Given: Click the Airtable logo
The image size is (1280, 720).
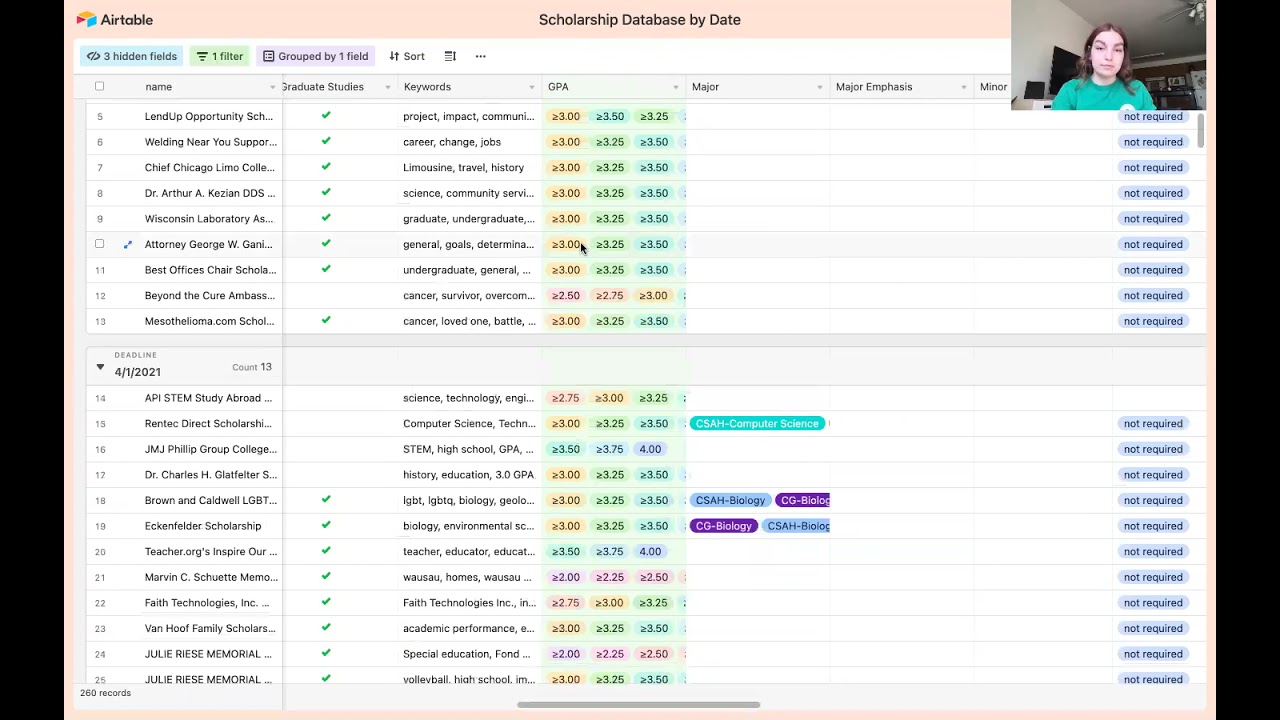Looking at the screenshot, I should 114,19.
